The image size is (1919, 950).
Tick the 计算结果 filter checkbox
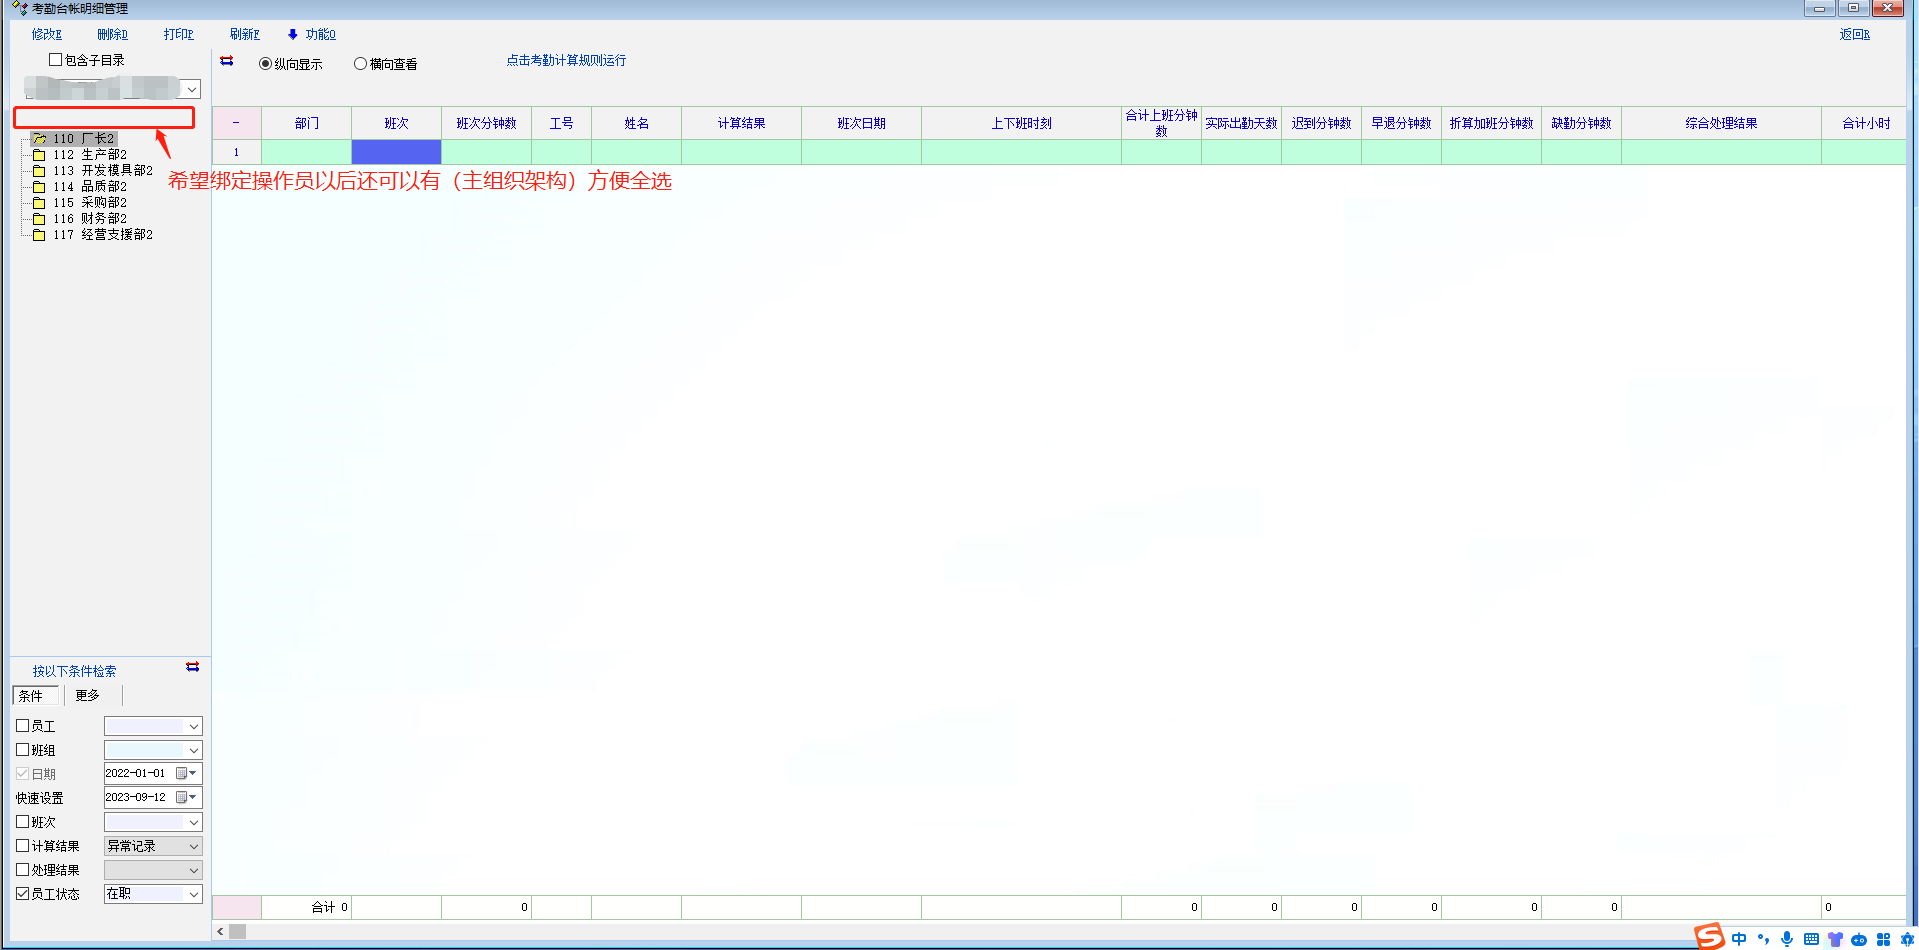pos(23,846)
